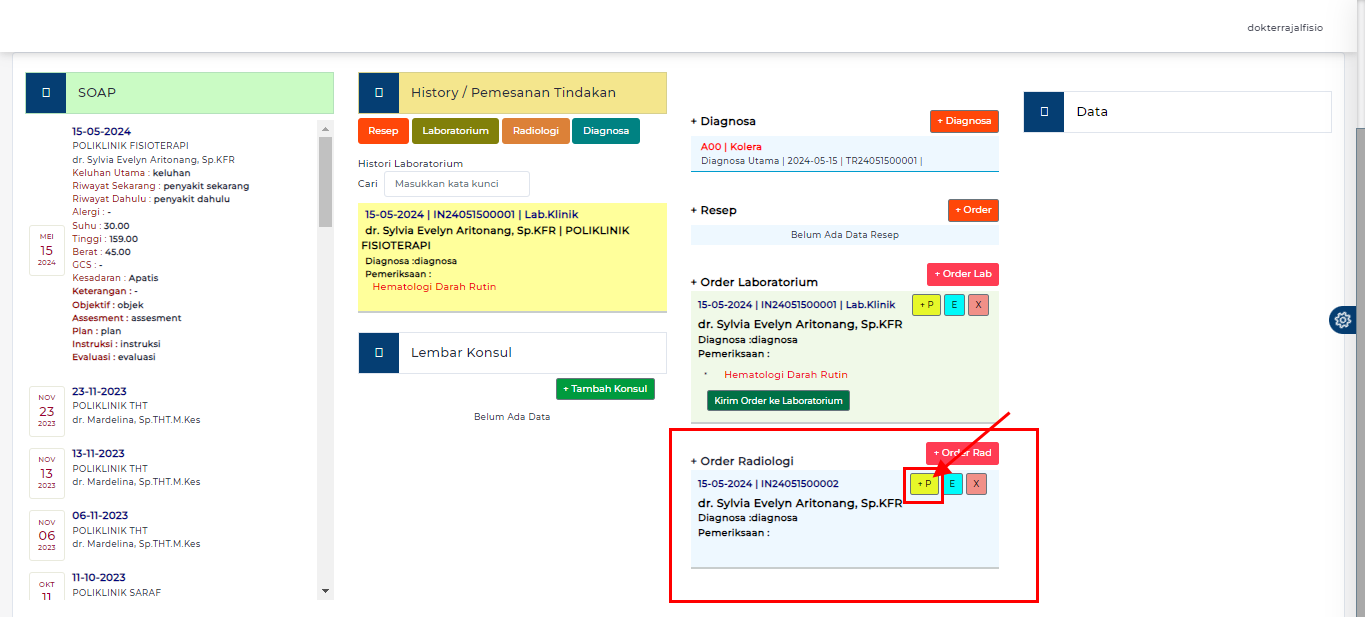Expand the Resep section header

(695, 210)
